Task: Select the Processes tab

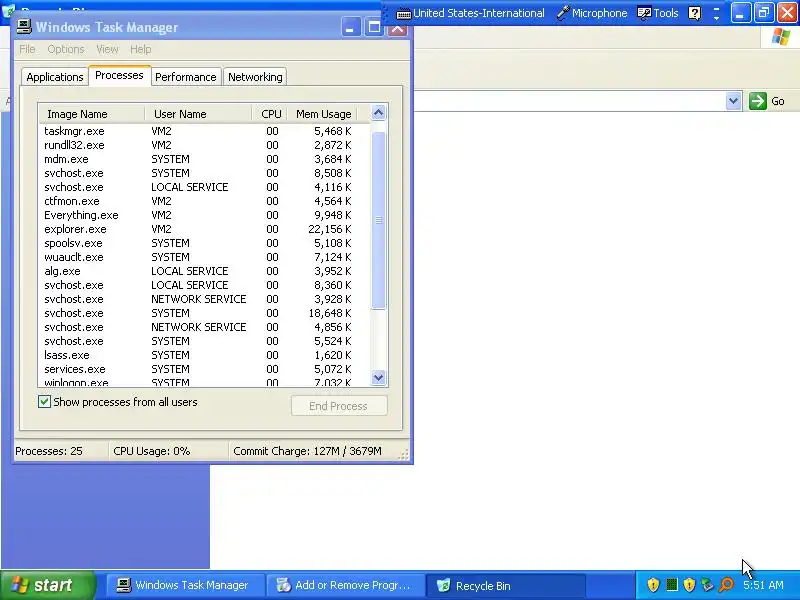Action: 119,76
